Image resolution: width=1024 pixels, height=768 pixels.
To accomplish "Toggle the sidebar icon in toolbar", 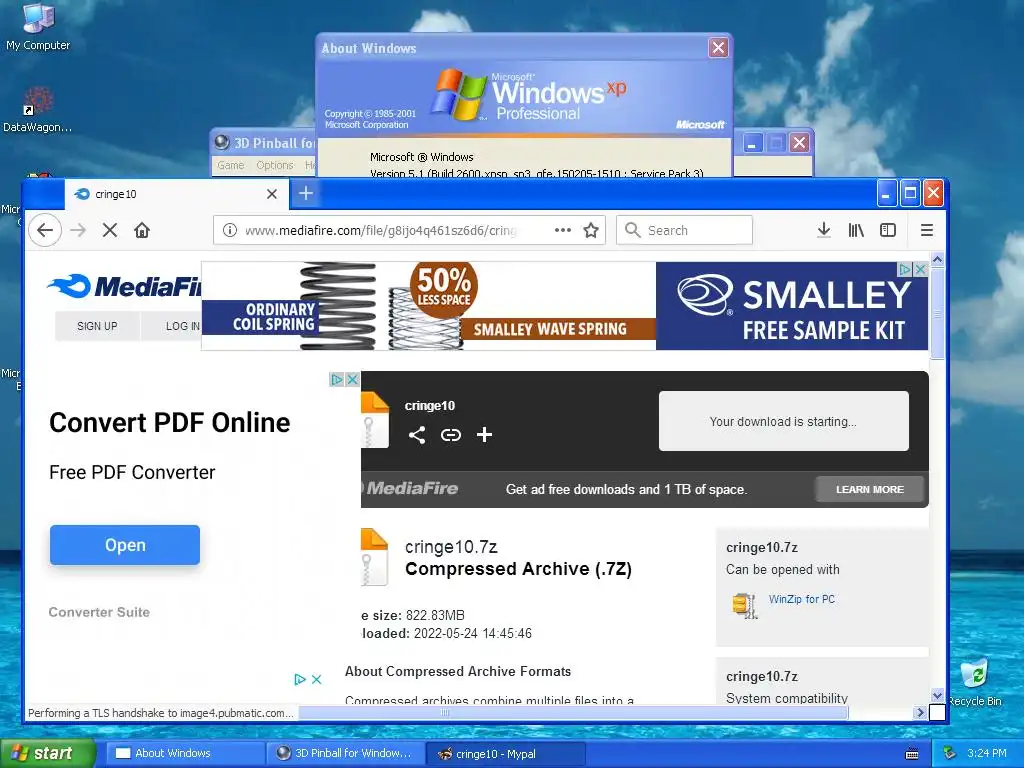I will [x=888, y=230].
